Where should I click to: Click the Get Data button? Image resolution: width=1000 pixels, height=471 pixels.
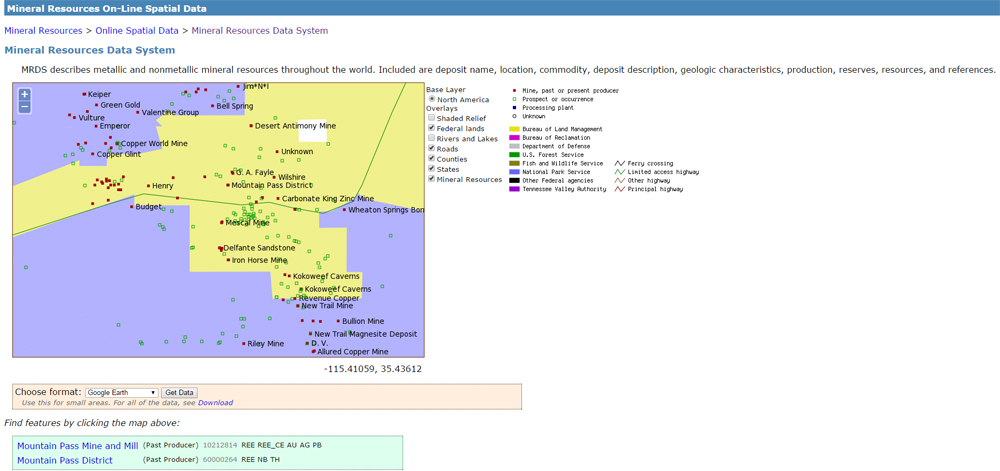pyautogui.click(x=179, y=393)
